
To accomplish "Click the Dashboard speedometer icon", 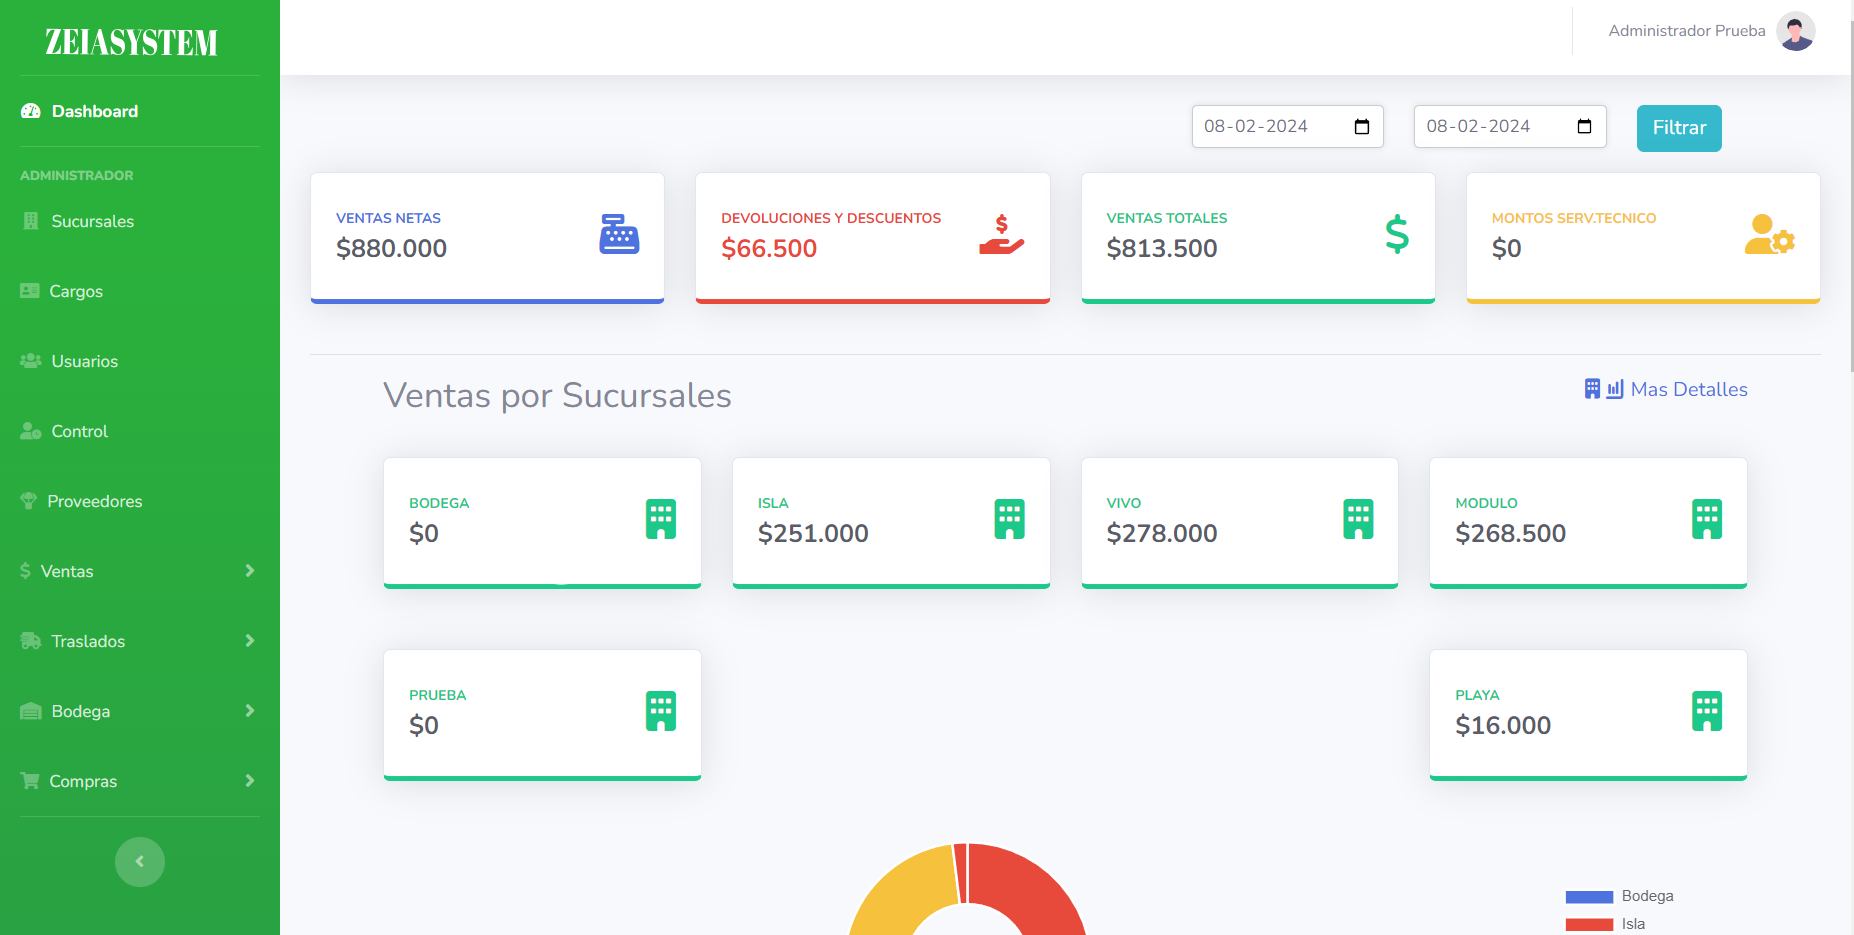I will 29,111.
